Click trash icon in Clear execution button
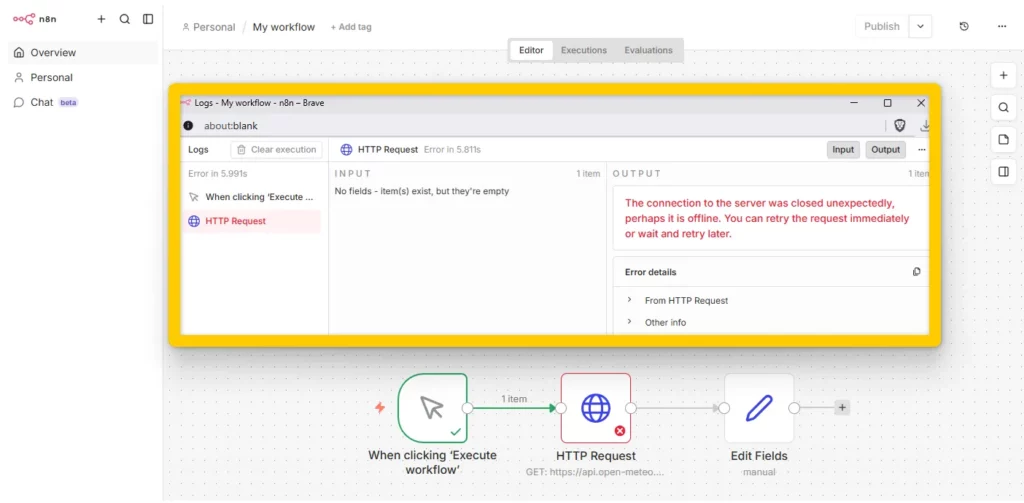Screen dimensions: 1024x503 click(x=242, y=150)
